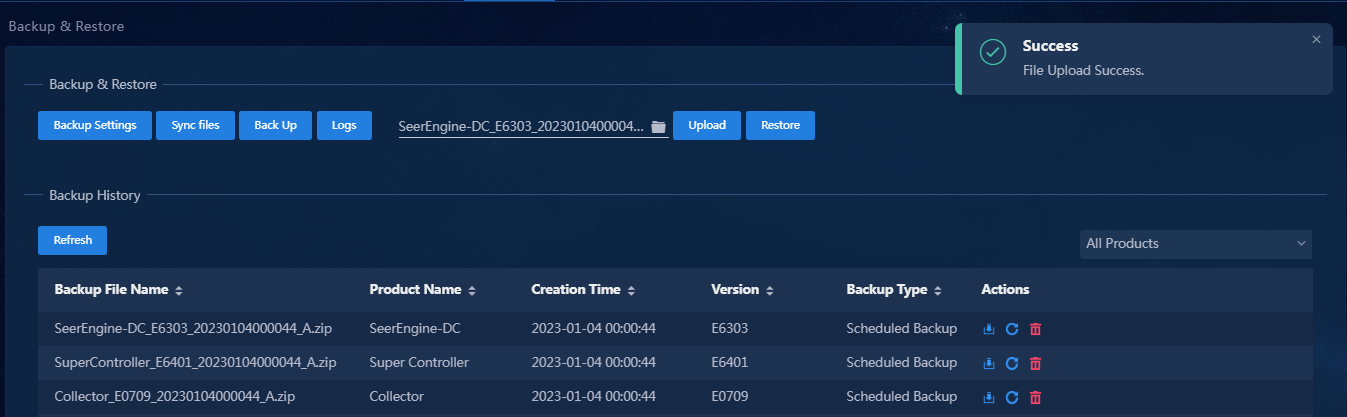Click Scheduled Backup in the SeerEngine-DC row
1347x417 pixels.
pyautogui.click(x=901, y=329)
